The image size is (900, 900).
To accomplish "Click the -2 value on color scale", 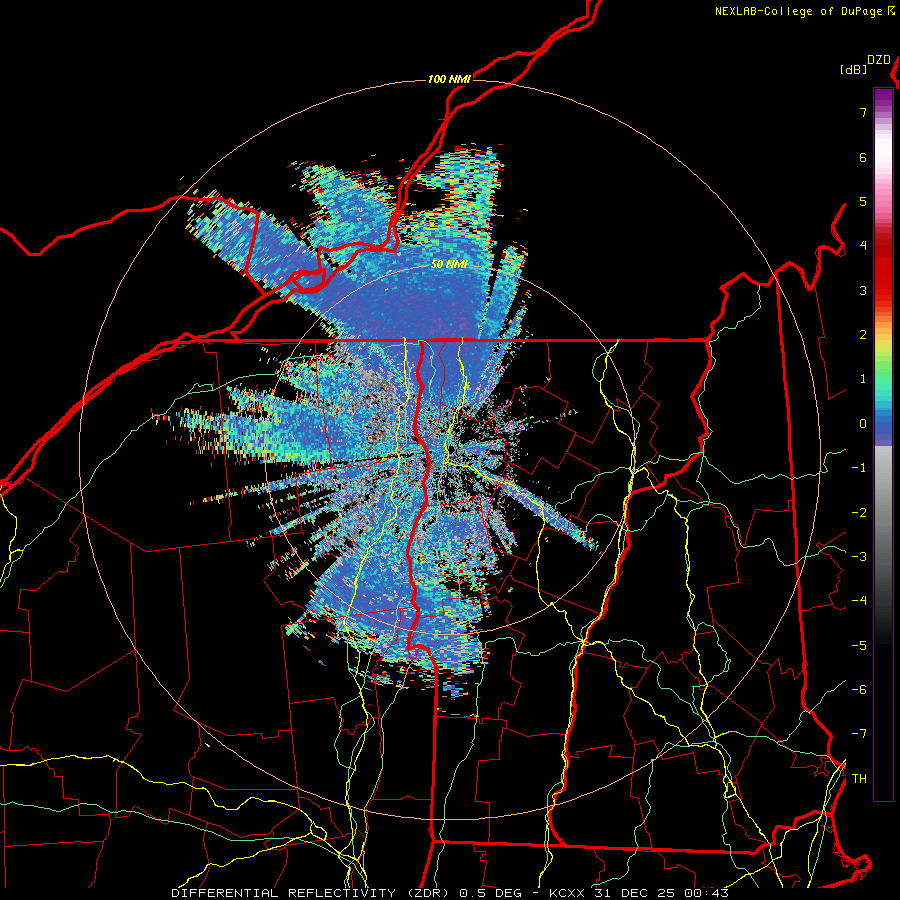I will (859, 512).
